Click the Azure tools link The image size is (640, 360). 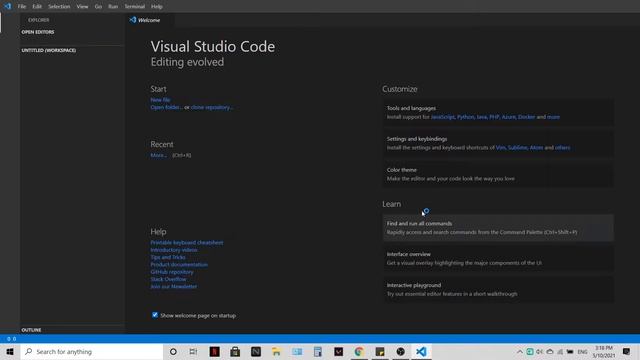(509, 117)
